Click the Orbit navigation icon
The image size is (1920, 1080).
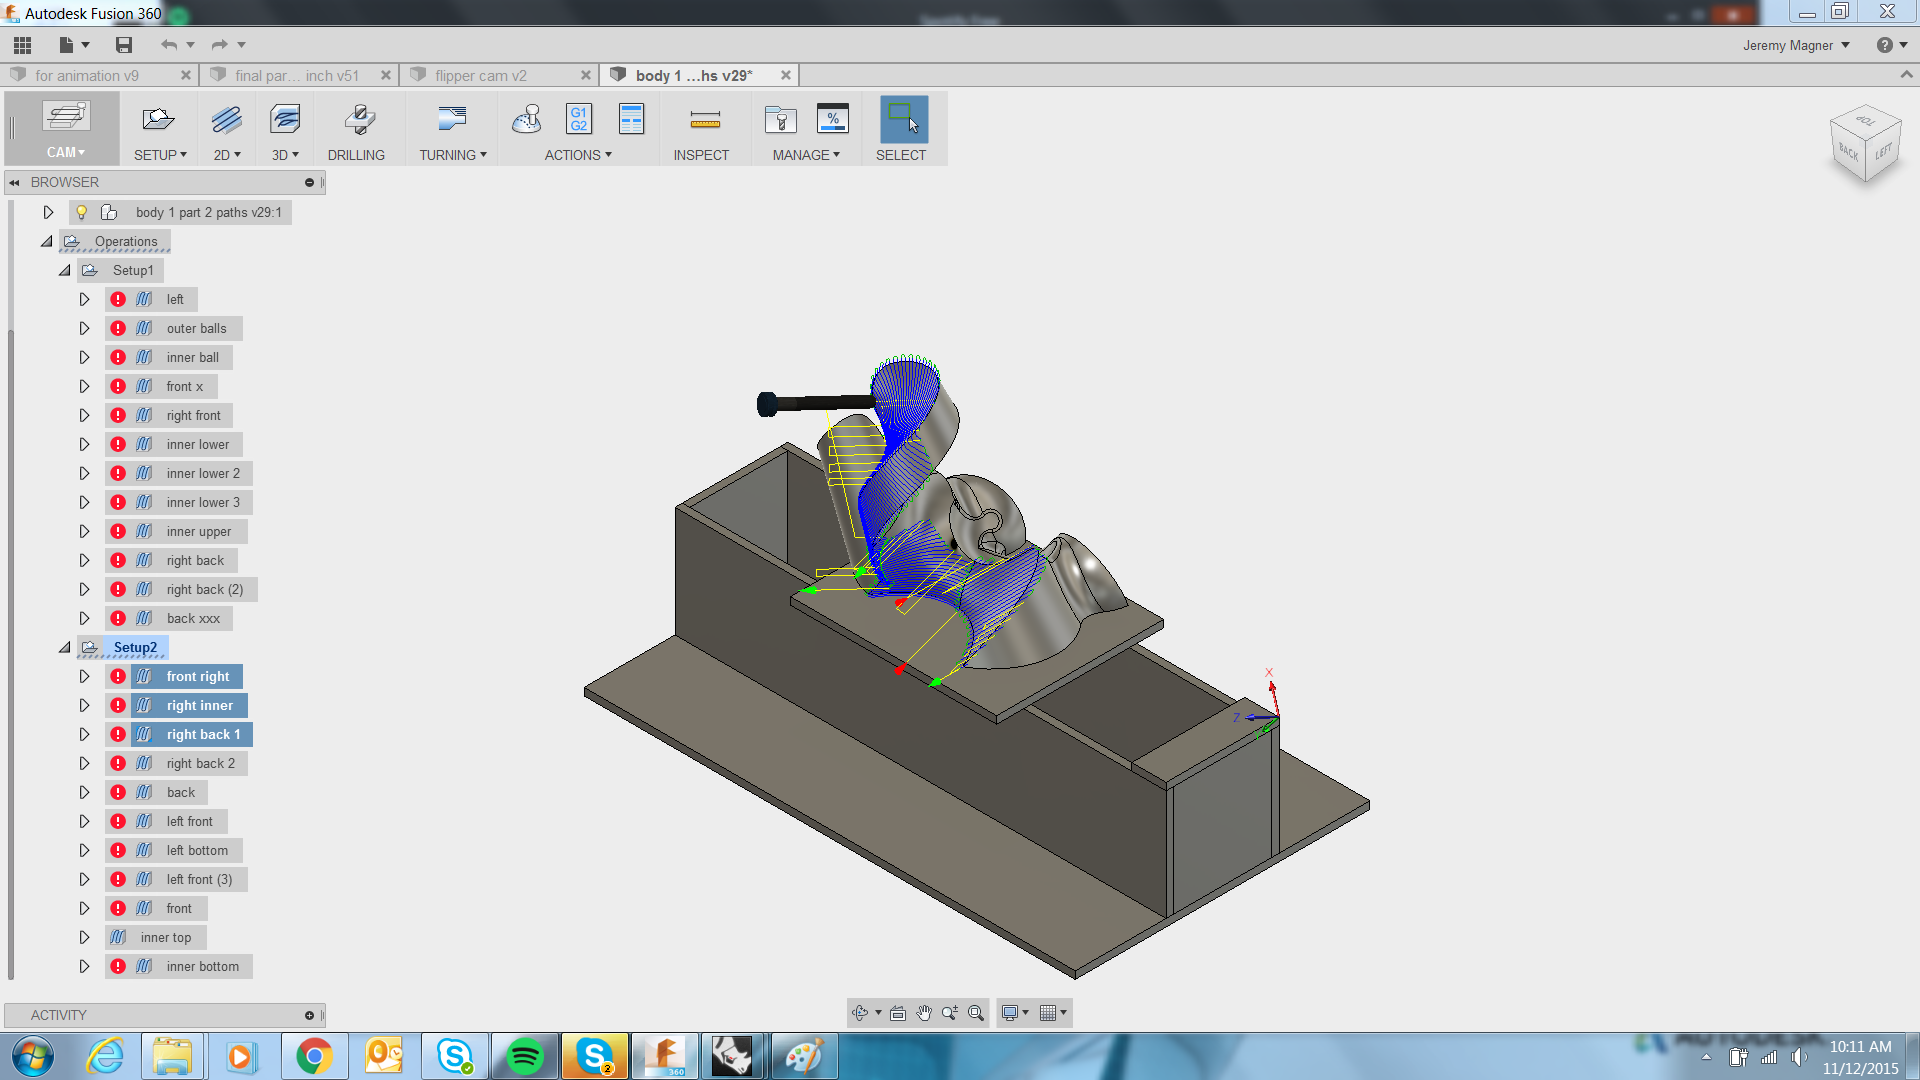[x=860, y=1013]
